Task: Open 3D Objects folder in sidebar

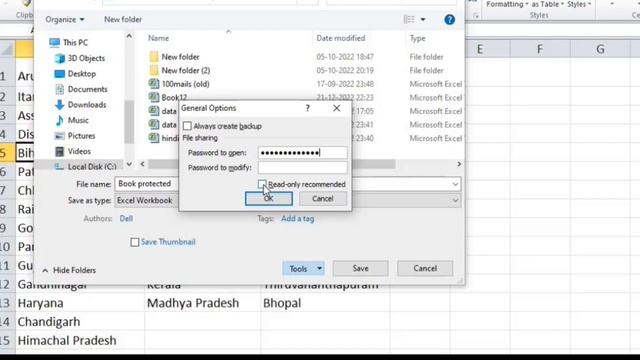Action: point(80,58)
